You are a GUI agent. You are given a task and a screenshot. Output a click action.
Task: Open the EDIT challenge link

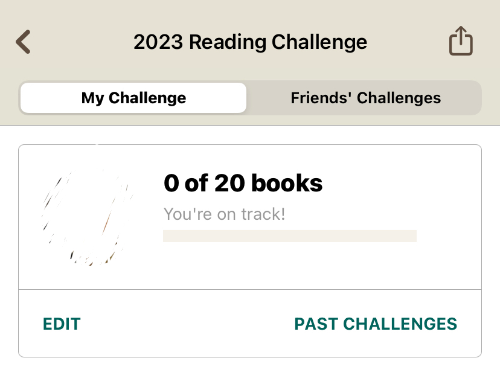62,324
